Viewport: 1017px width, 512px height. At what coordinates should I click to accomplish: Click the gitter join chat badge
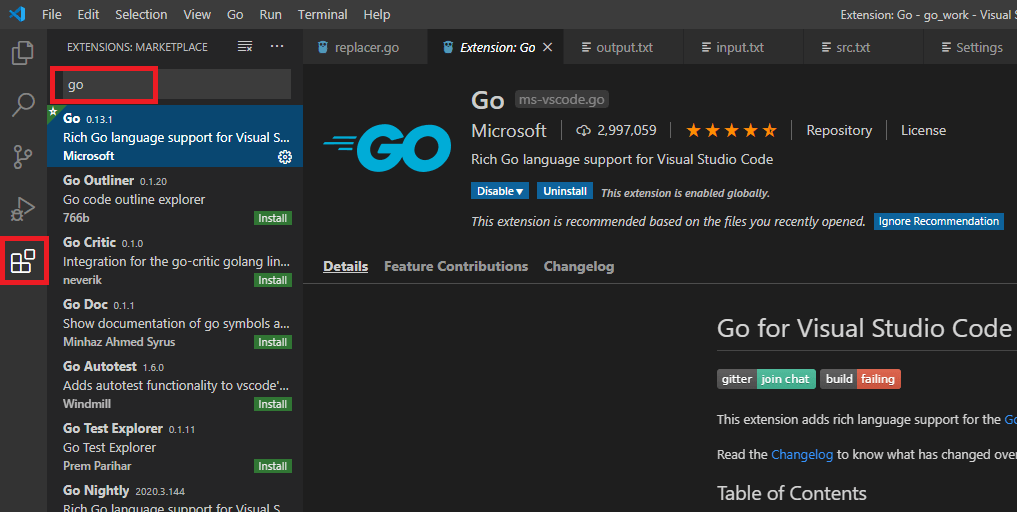click(x=766, y=379)
